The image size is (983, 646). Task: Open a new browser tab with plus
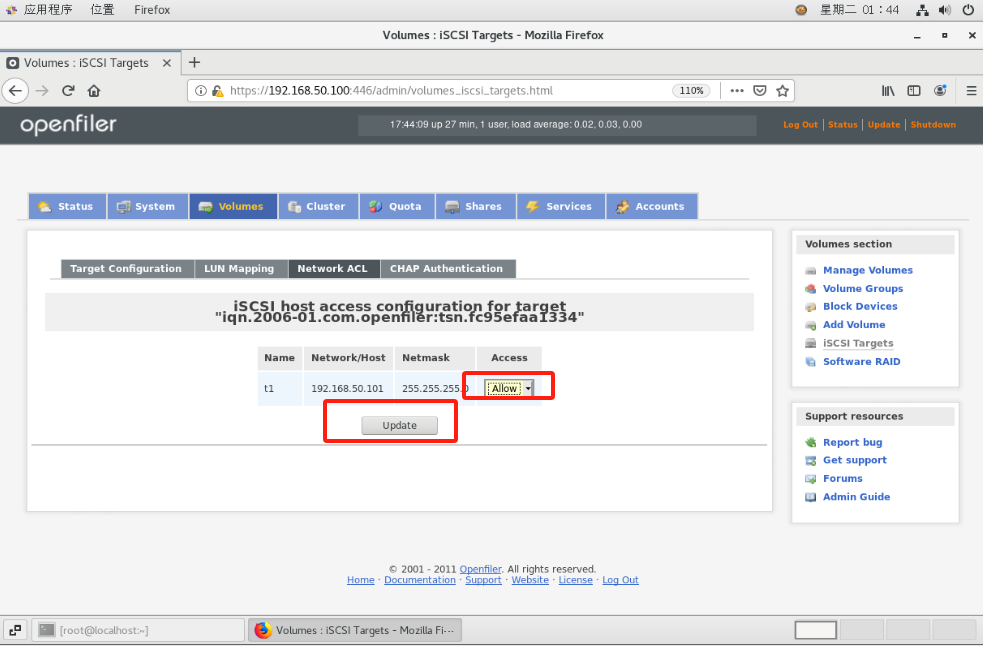pos(194,63)
